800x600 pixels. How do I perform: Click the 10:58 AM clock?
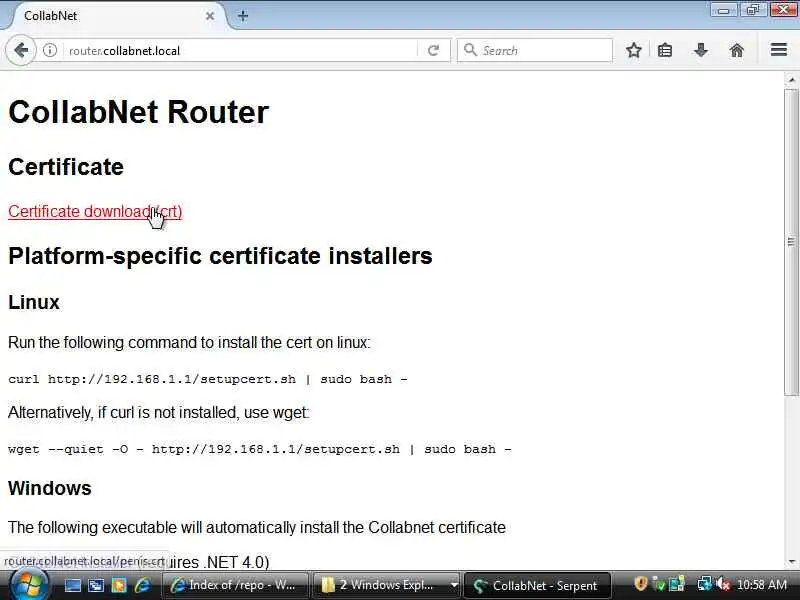(x=762, y=585)
